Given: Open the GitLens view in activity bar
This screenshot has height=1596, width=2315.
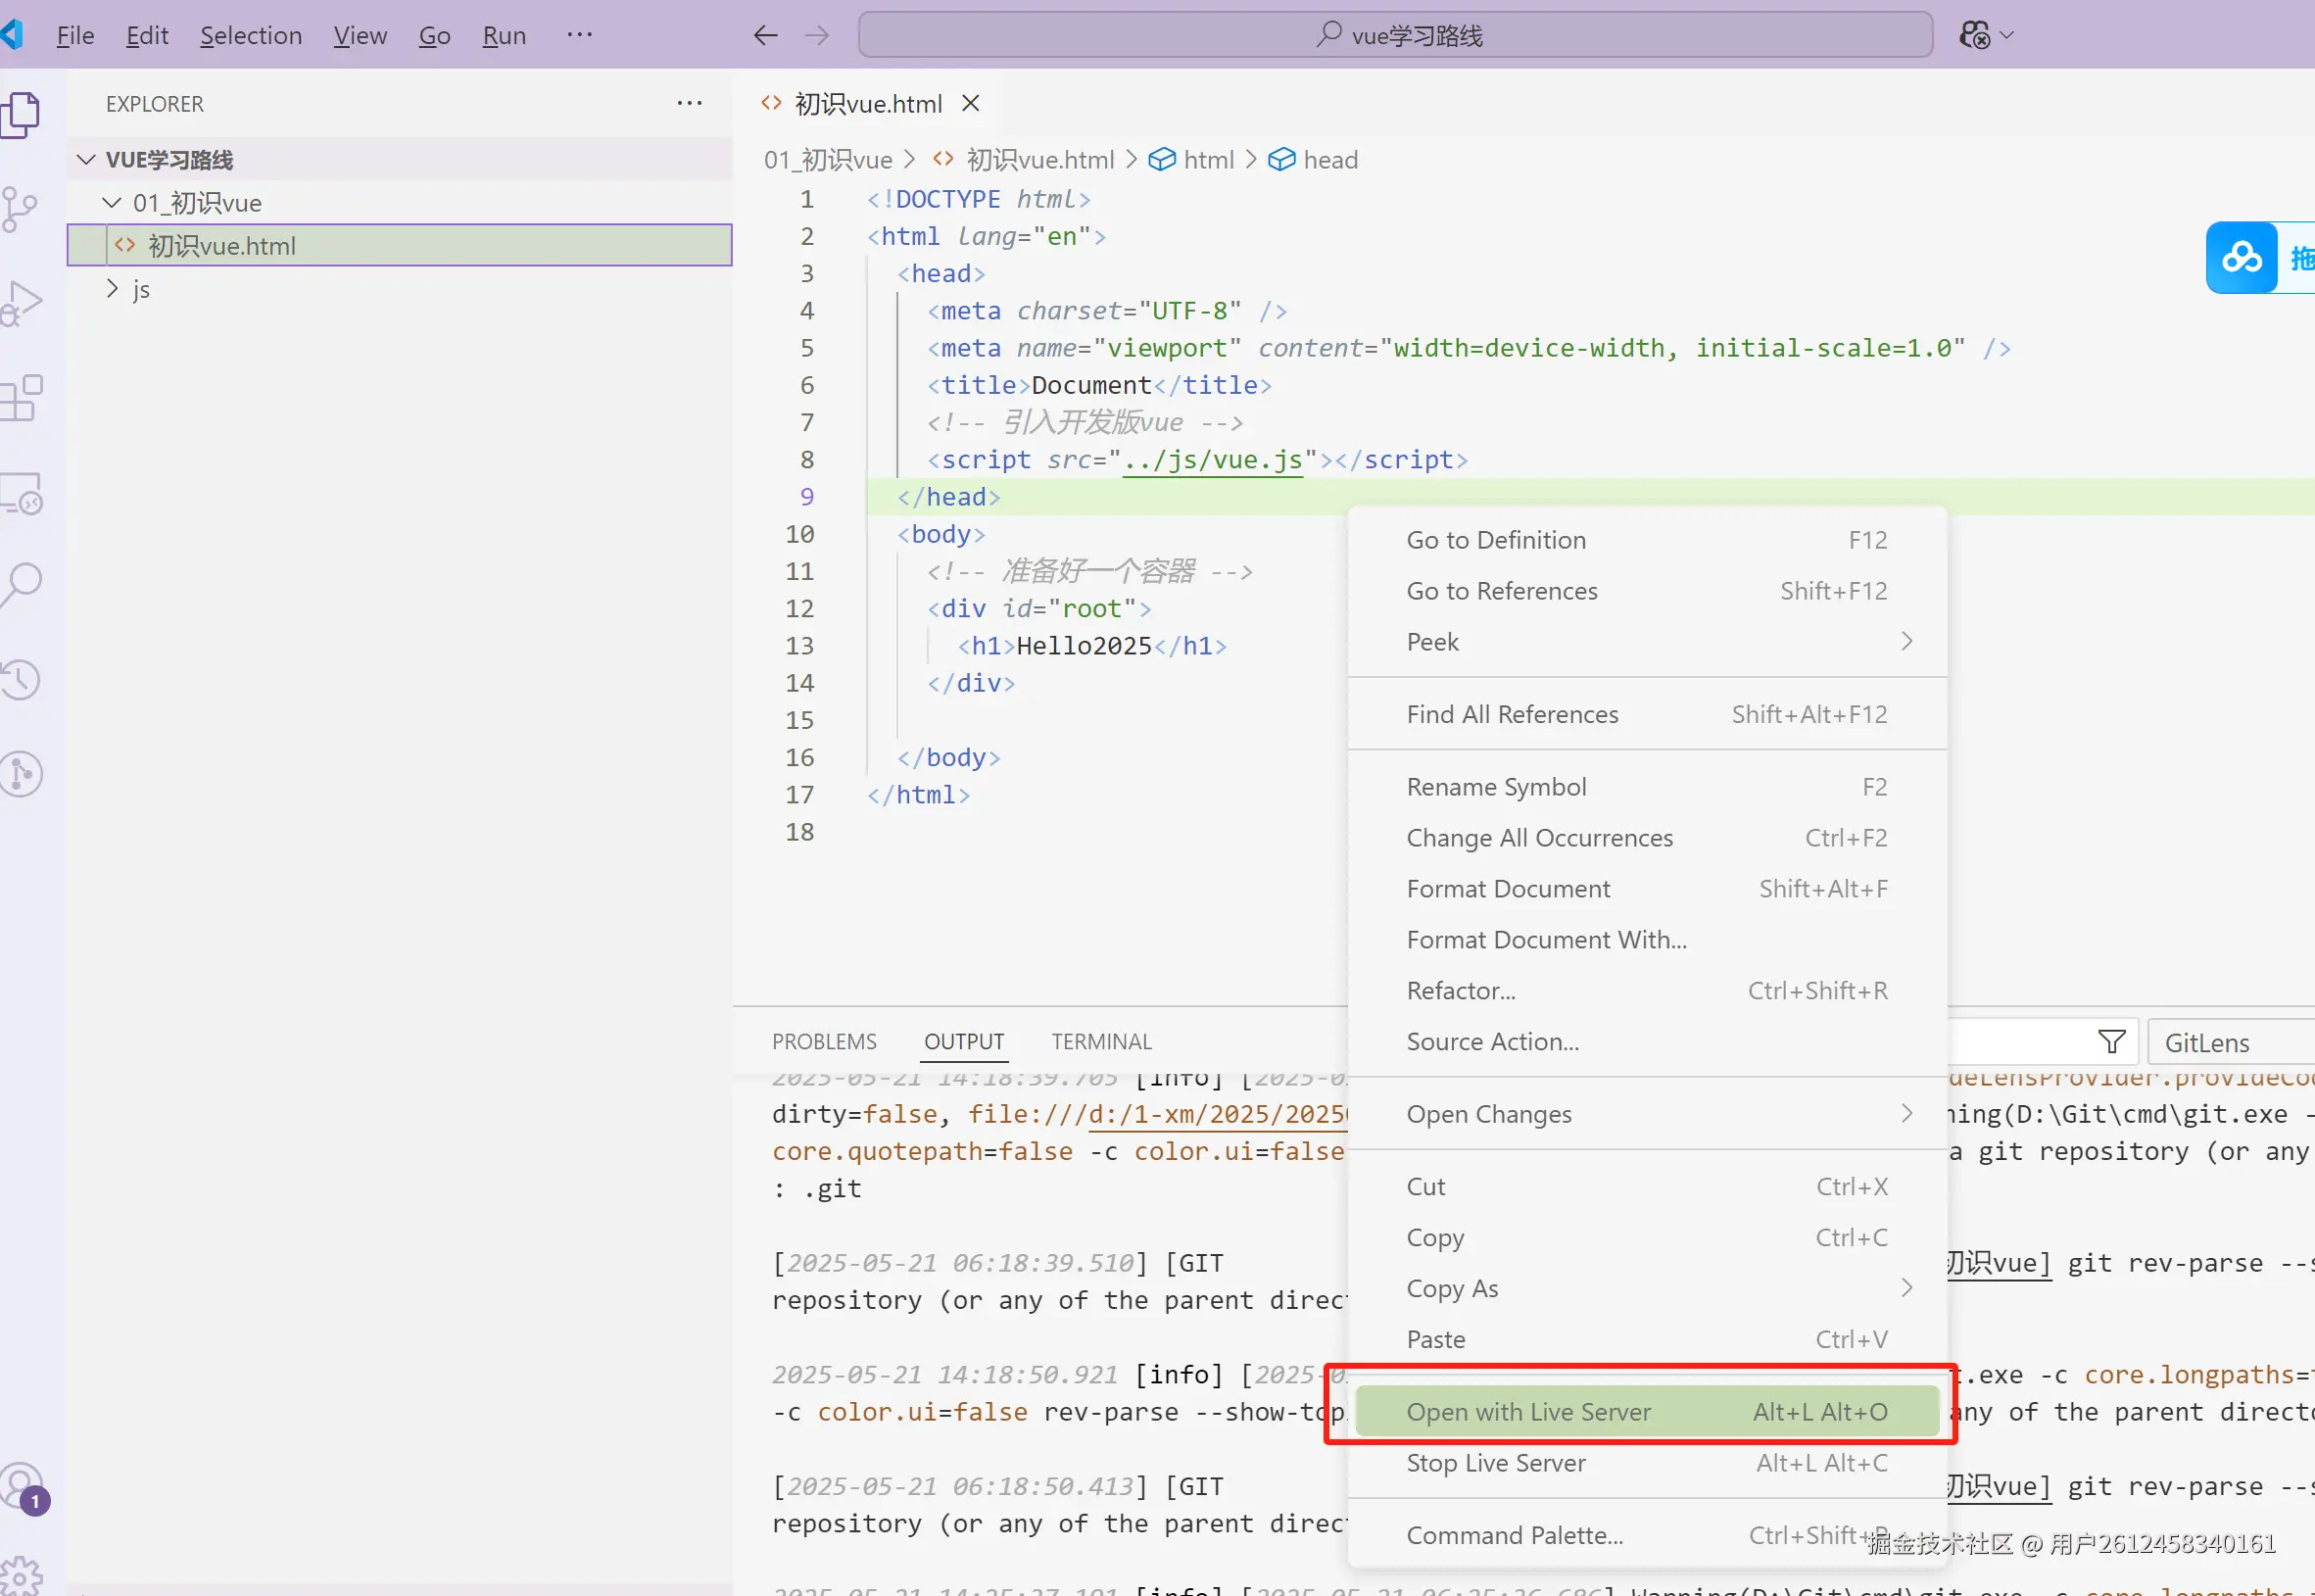Looking at the screenshot, I should click(x=21, y=773).
